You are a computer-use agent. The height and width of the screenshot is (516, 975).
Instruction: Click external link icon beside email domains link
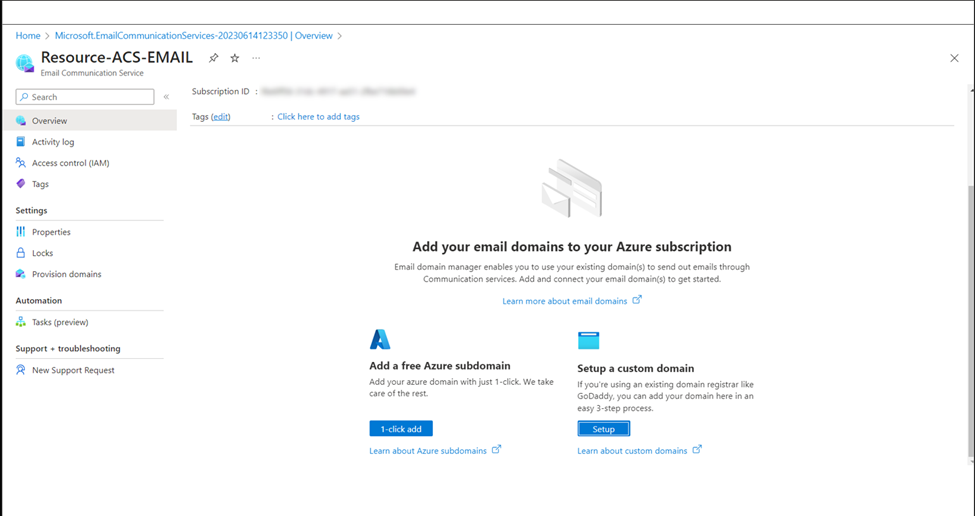637,300
